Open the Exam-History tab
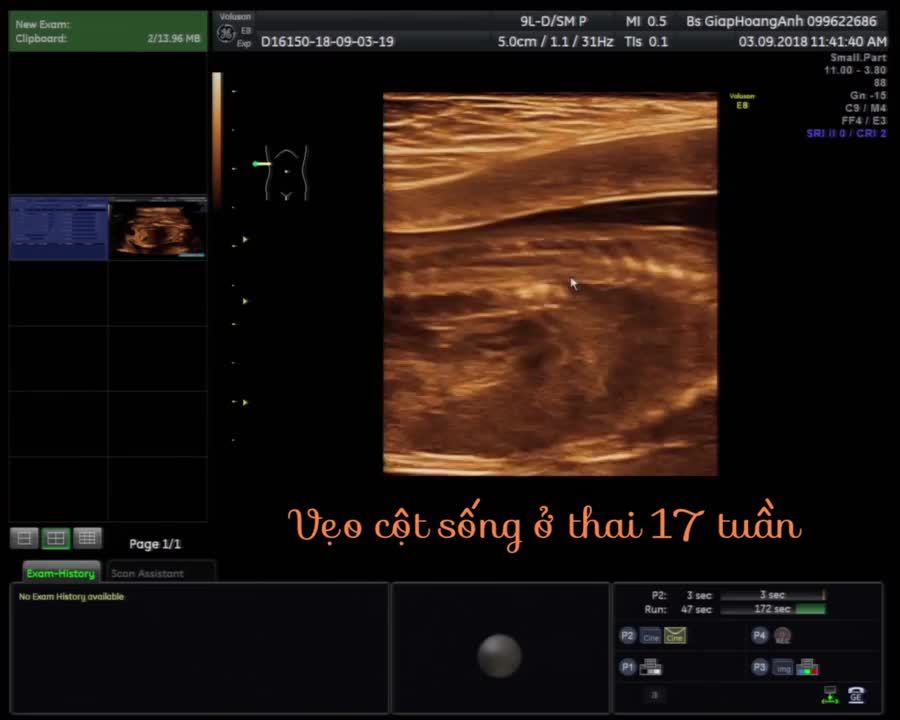This screenshot has height=720, width=900. point(60,573)
